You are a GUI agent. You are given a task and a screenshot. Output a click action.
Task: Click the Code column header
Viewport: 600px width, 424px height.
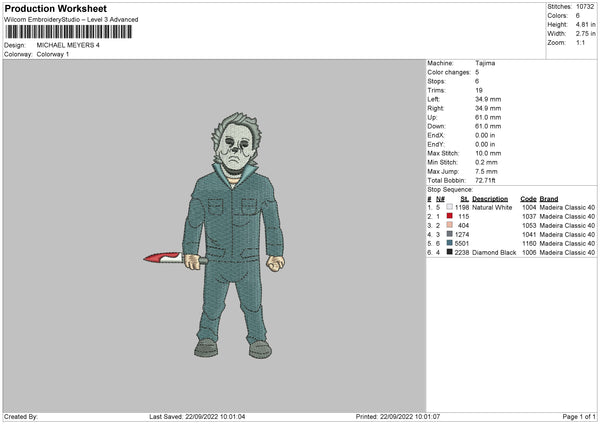pos(528,199)
